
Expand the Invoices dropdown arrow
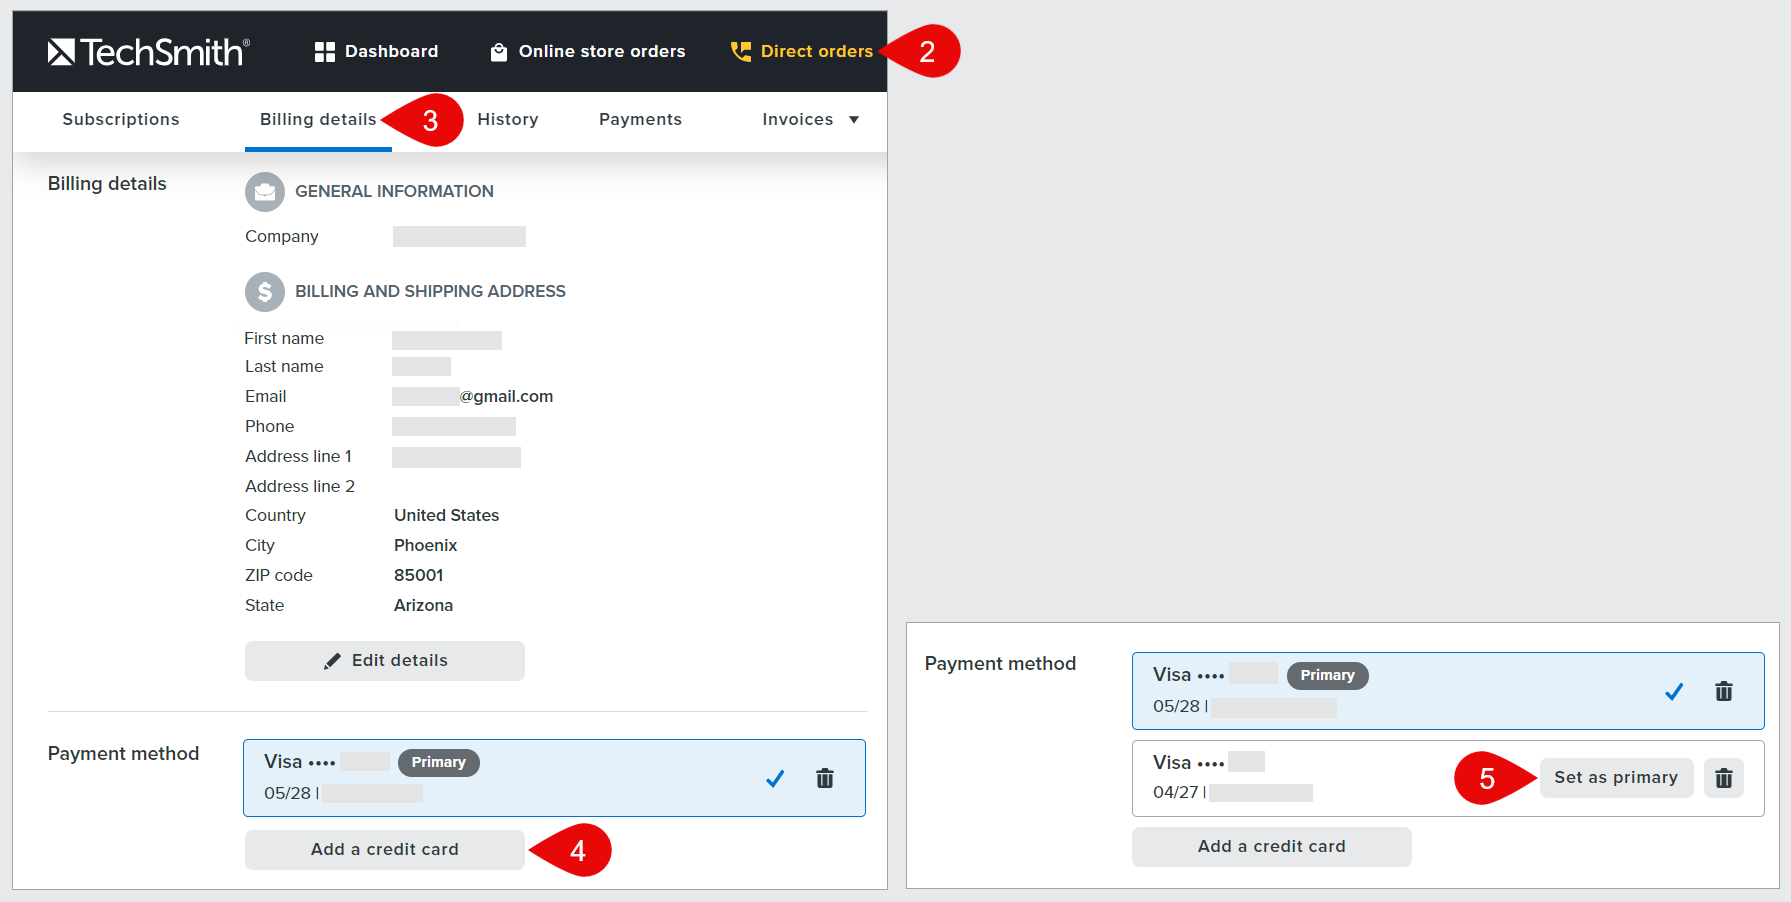(854, 120)
